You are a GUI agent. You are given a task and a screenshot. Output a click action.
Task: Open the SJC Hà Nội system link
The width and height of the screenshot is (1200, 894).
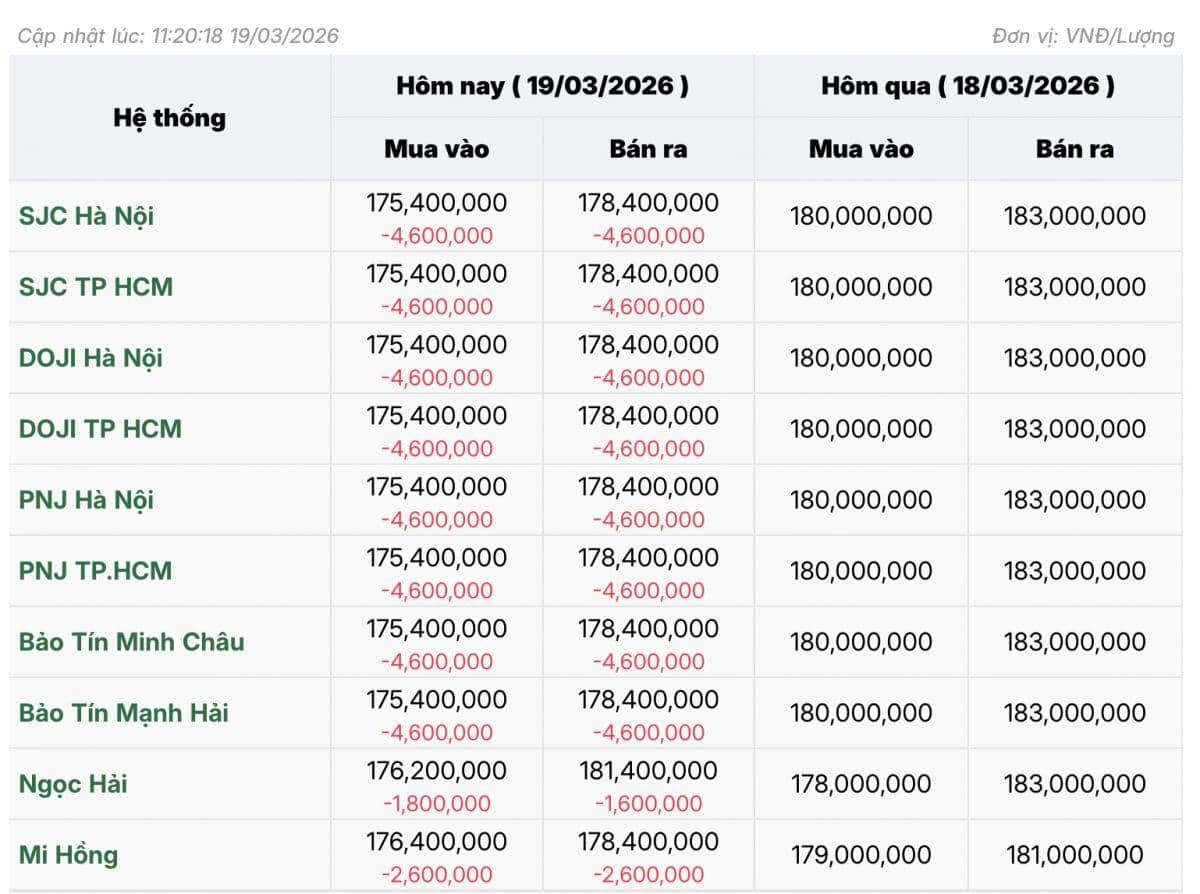[x=86, y=216]
